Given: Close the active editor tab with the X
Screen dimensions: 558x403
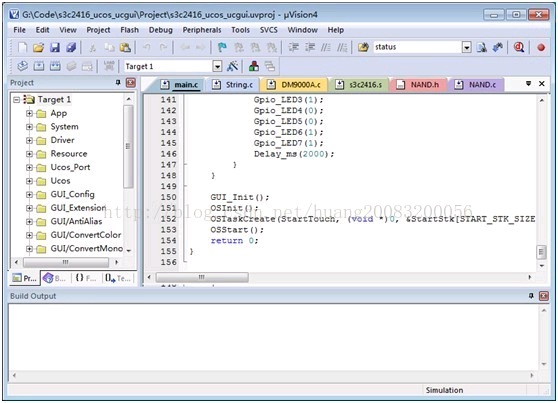Looking at the screenshot, I should 542,84.
